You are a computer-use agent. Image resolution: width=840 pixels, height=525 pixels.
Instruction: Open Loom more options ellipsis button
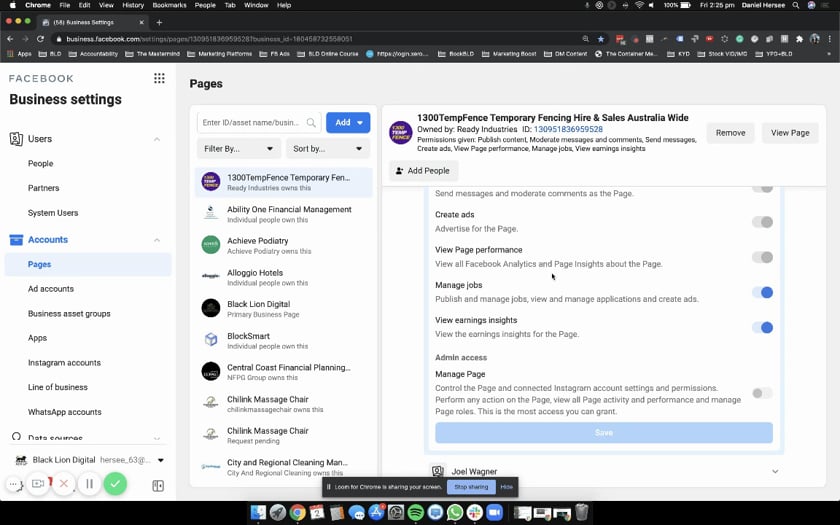coord(13,484)
